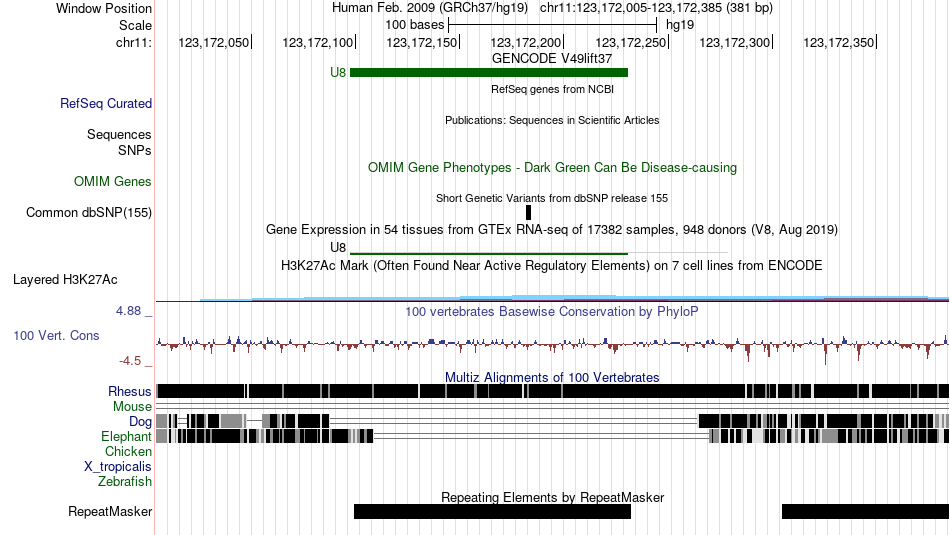Viewport: 950px width, 535px height.
Task: Select the Rhesus alignment row label
Action: pyautogui.click(x=130, y=391)
